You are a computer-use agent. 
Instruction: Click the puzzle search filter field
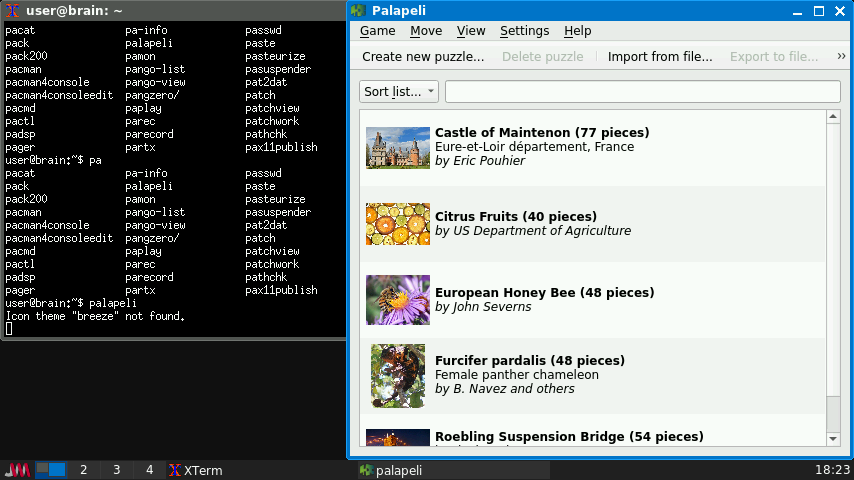point(642,92)
